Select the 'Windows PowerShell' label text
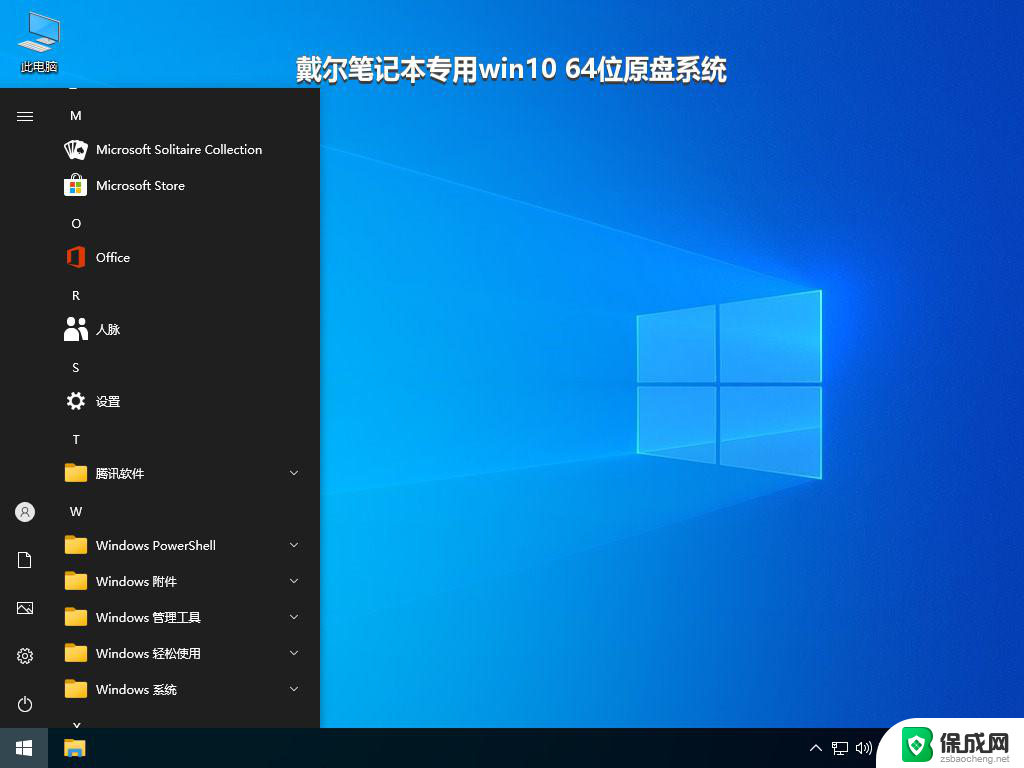Viewport: 1024px width, 768px height. coord(155,545)
